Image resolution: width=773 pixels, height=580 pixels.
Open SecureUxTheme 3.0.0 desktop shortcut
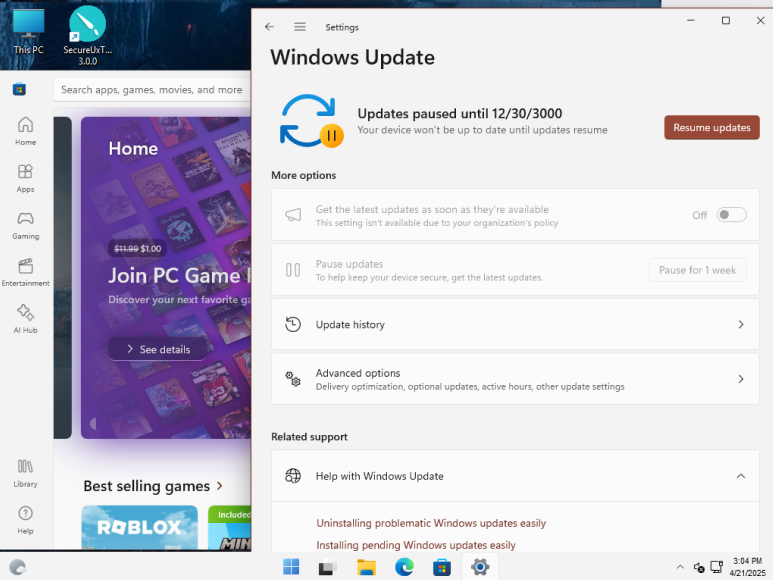click(x=87, y=36)
